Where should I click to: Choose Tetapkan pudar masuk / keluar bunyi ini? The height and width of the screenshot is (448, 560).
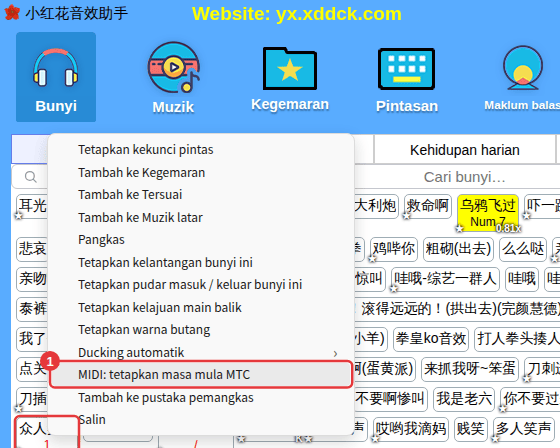tap(201, 285)
